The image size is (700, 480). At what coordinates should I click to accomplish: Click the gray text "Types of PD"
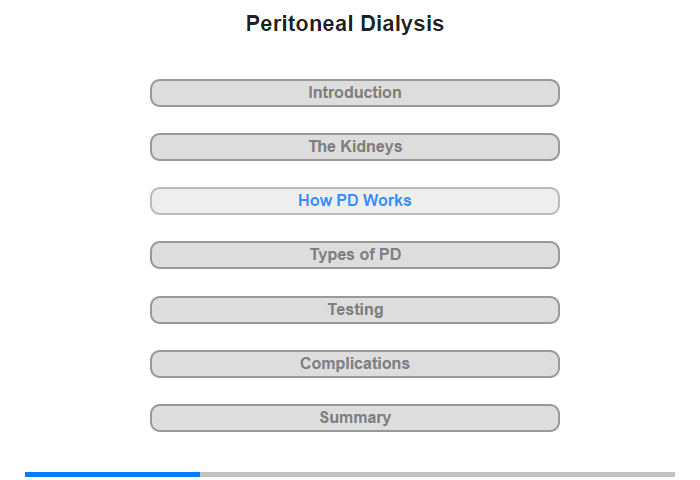click(x=355, y=255)
